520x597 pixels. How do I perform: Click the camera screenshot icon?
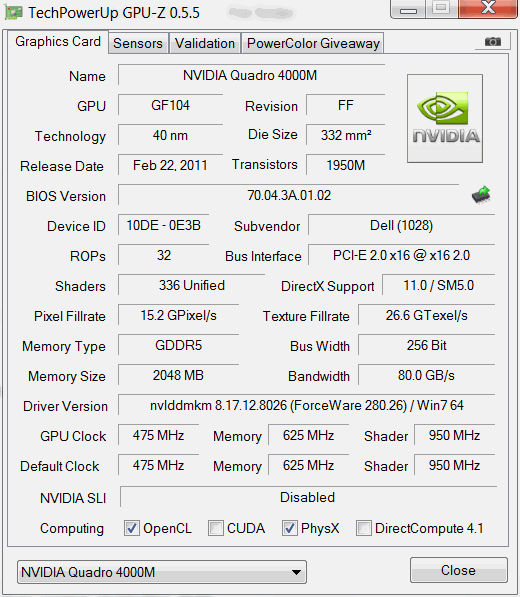click(x=493, y=41)
